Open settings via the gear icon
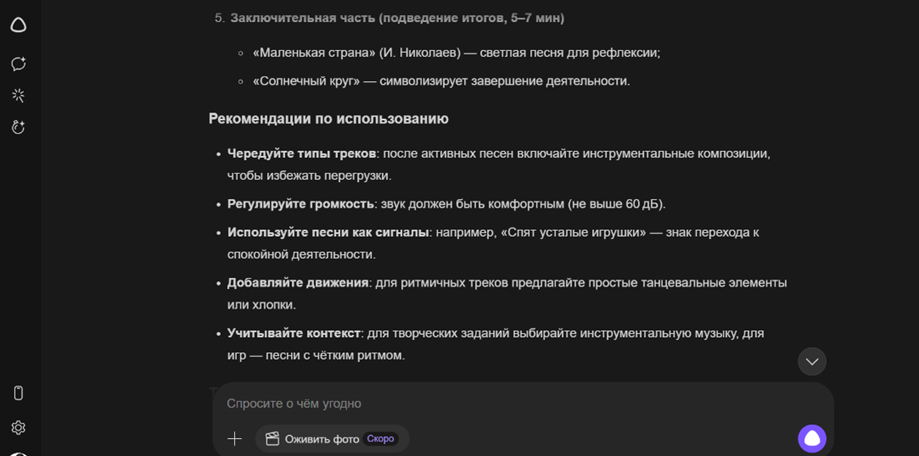The height and width of the screenshot is (456, 919). (18, 427)
